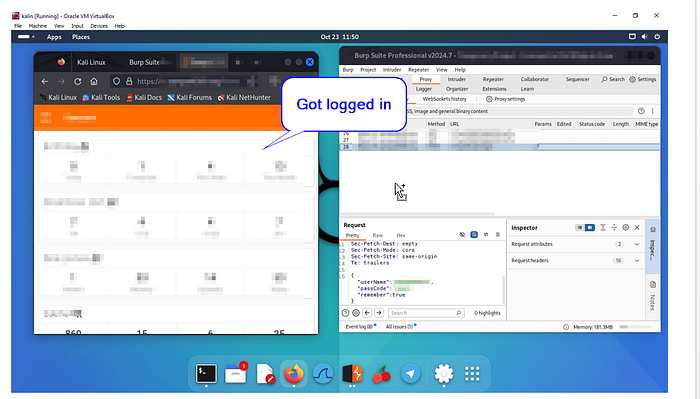Click the Request search input field

pyautogui.click(x=426, y=313)
